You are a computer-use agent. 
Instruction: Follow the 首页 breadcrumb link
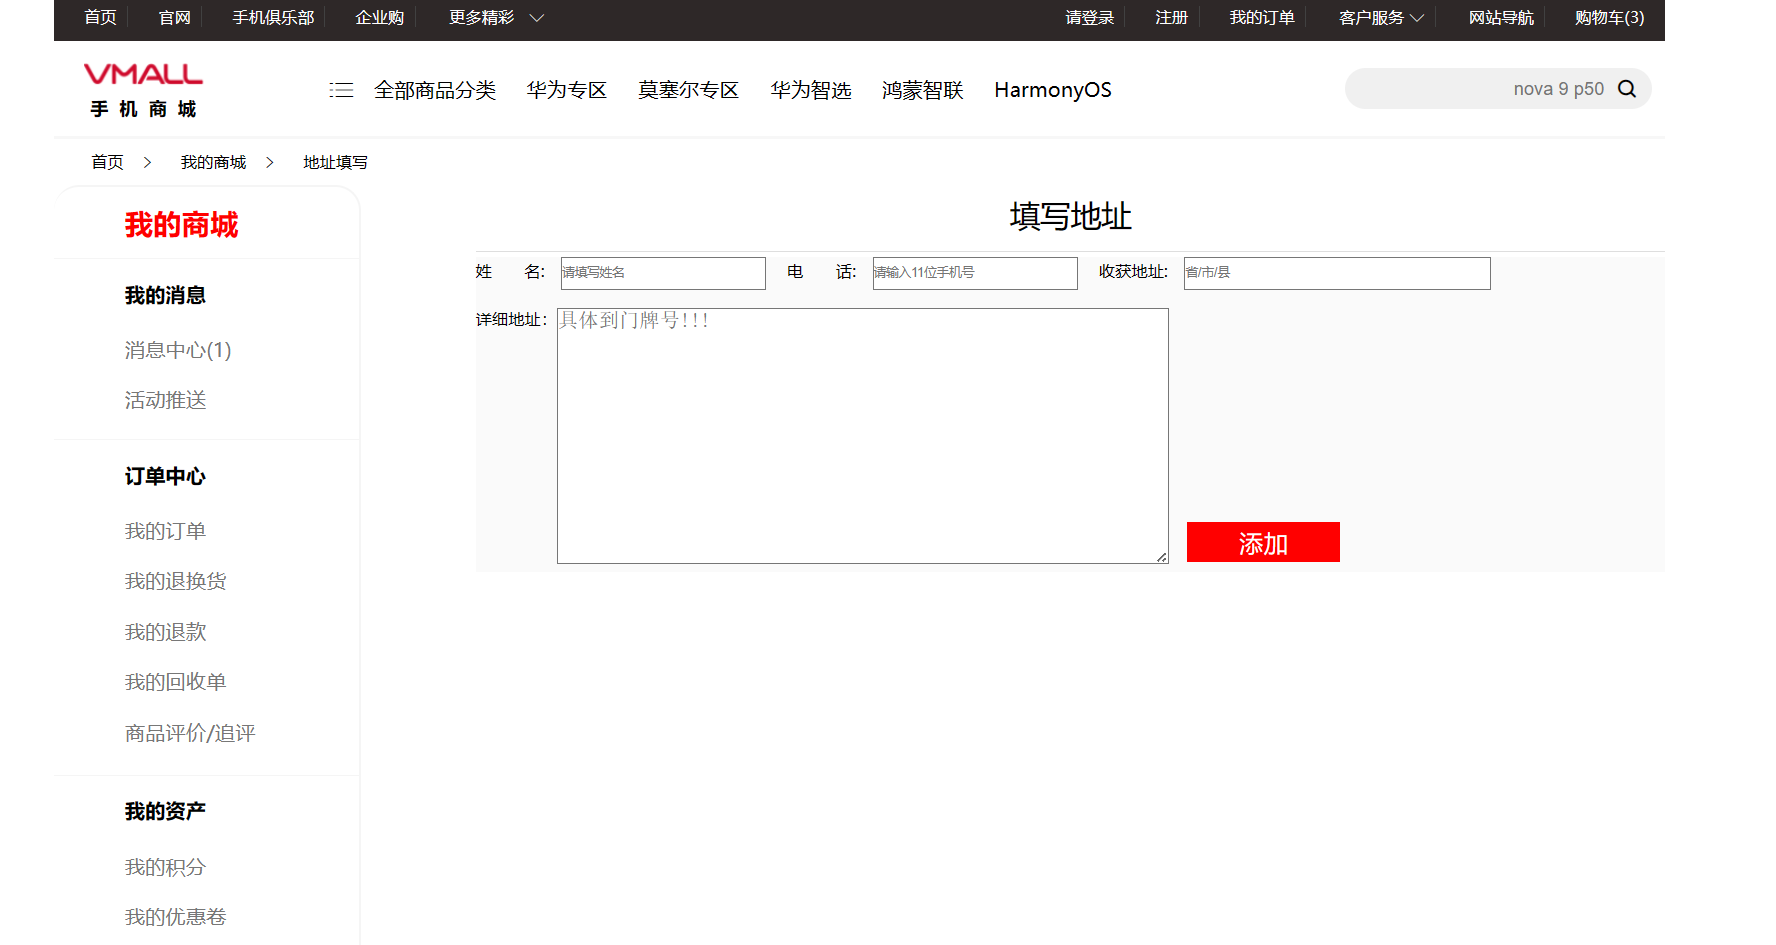point(106,161)
